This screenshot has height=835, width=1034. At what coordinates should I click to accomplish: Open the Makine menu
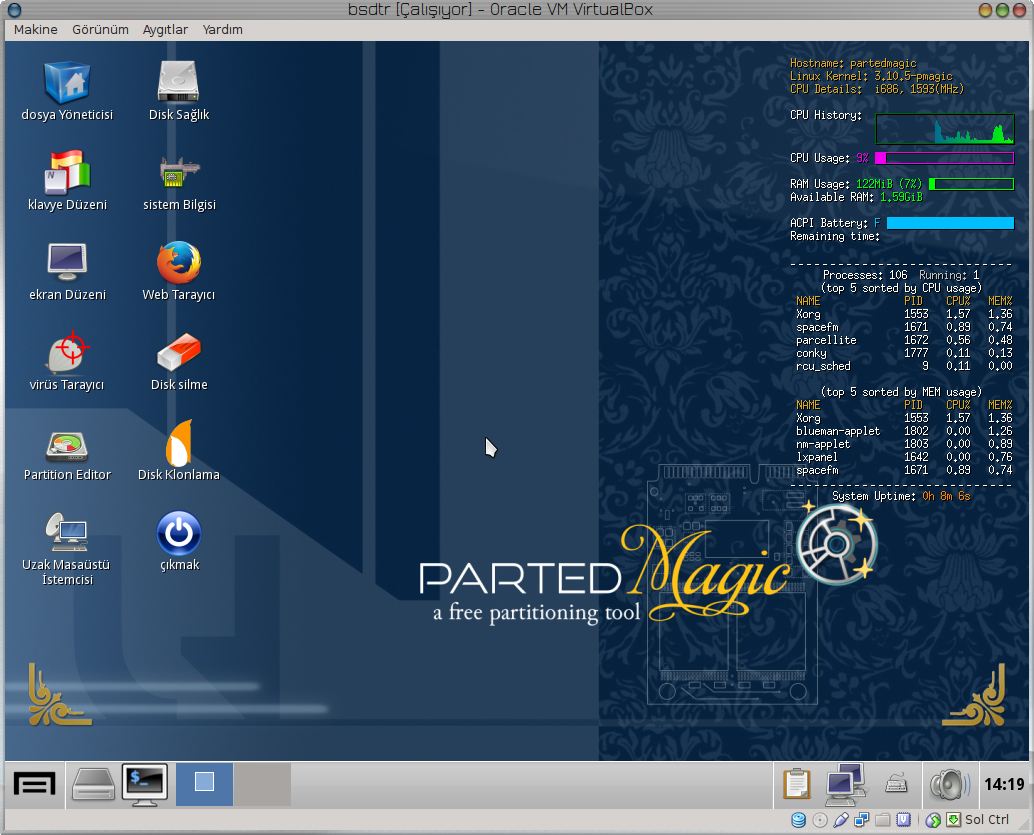(x=36, y=30)
